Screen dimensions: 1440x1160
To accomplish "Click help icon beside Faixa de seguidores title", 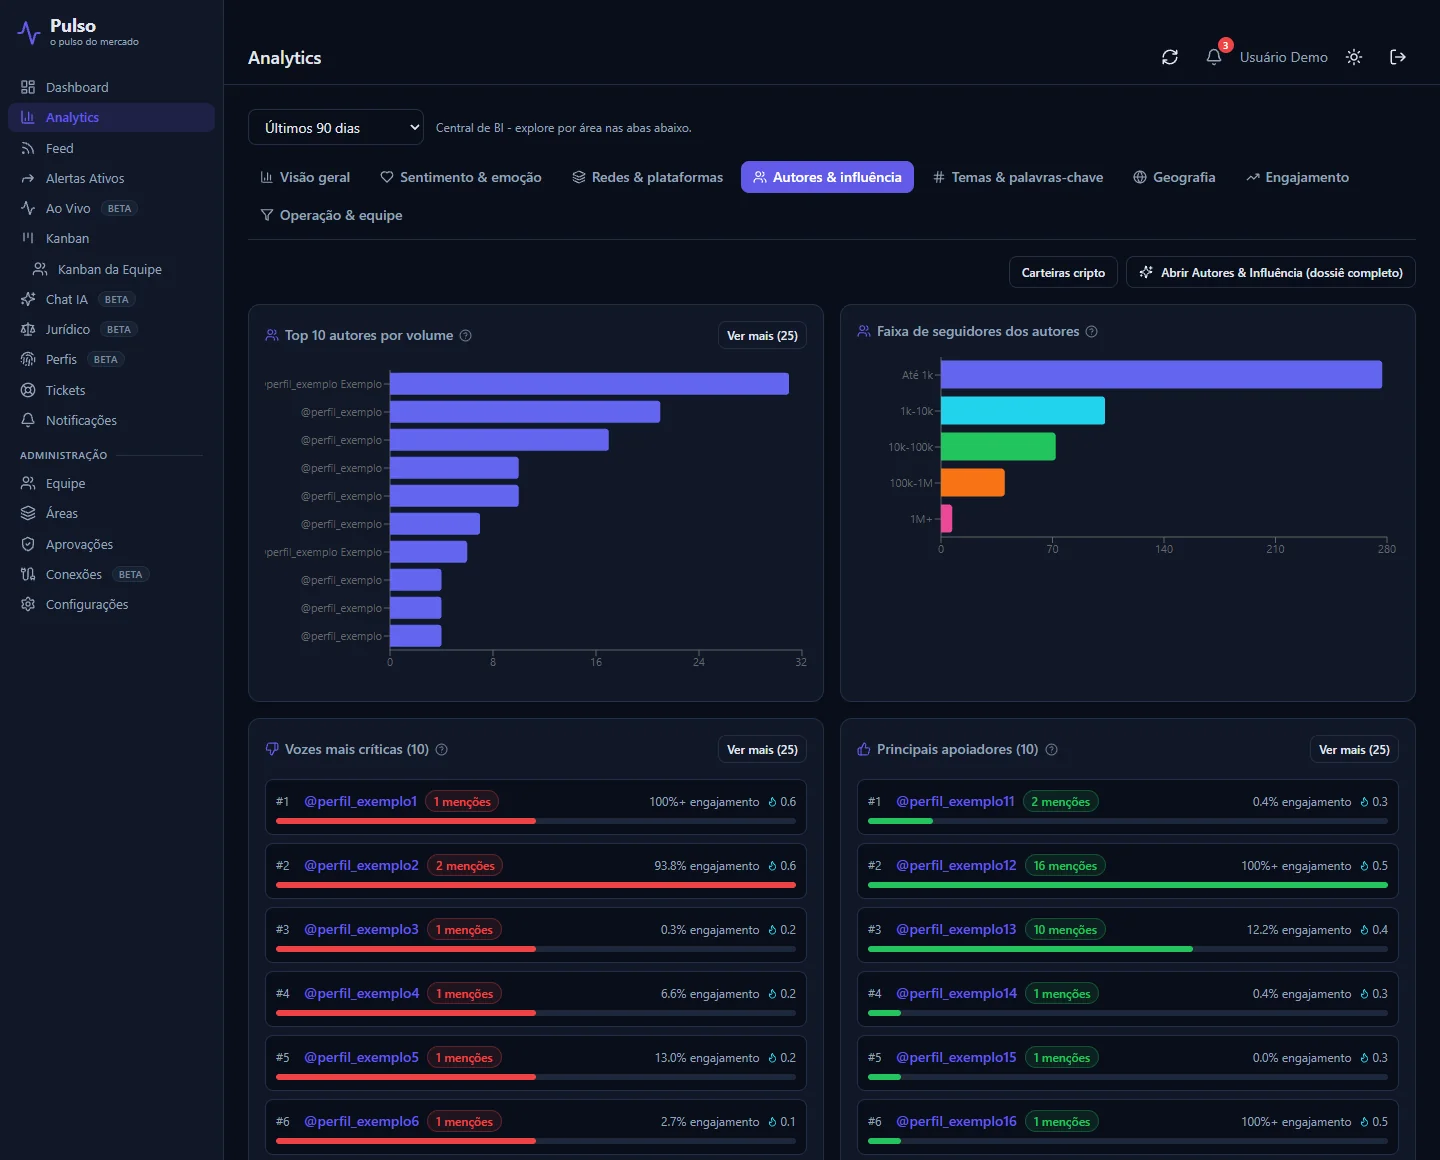I will pyautogui.click(x=1092, y=332).
